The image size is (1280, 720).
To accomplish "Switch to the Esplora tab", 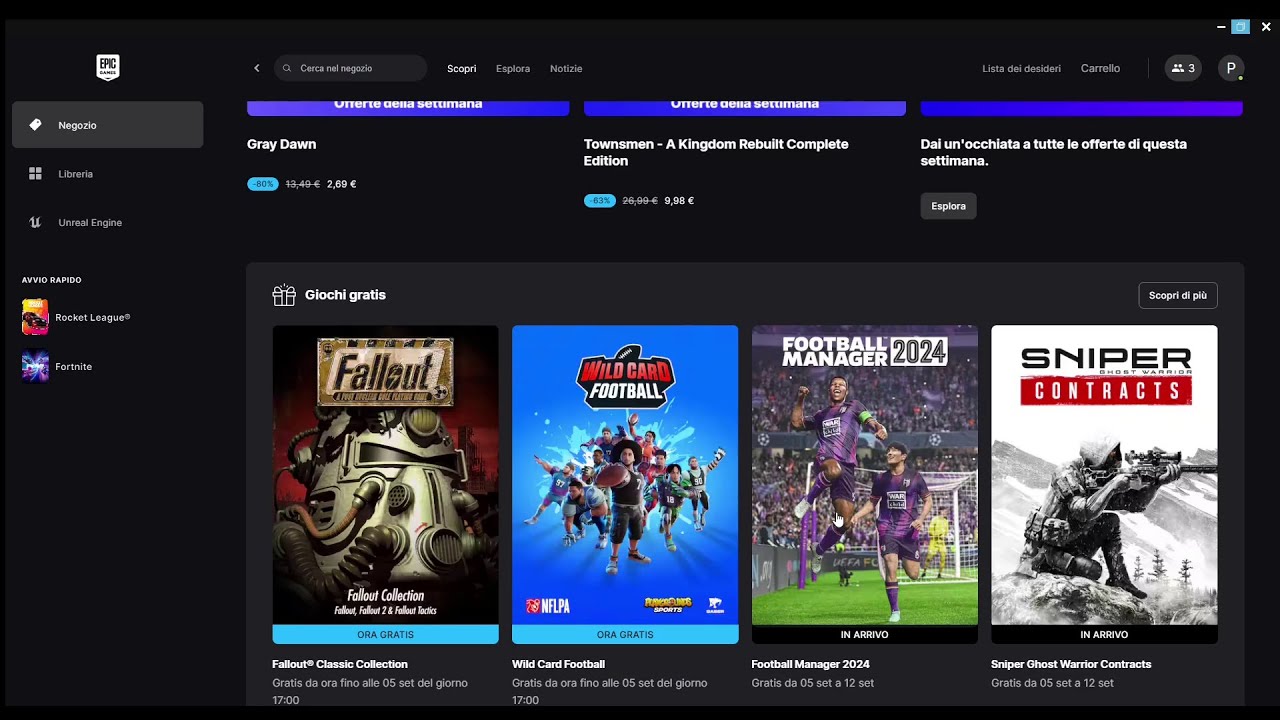I will 513,69.
